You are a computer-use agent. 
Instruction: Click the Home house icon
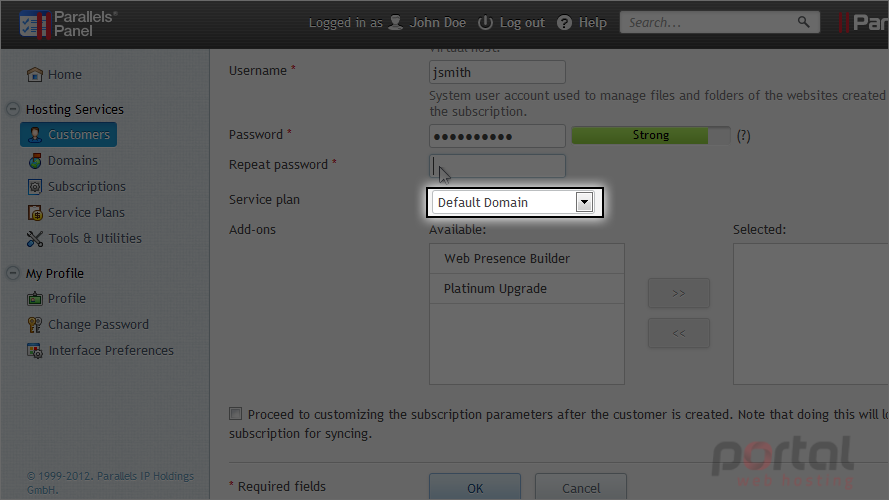pyautogui.click(x=35, y=74)
